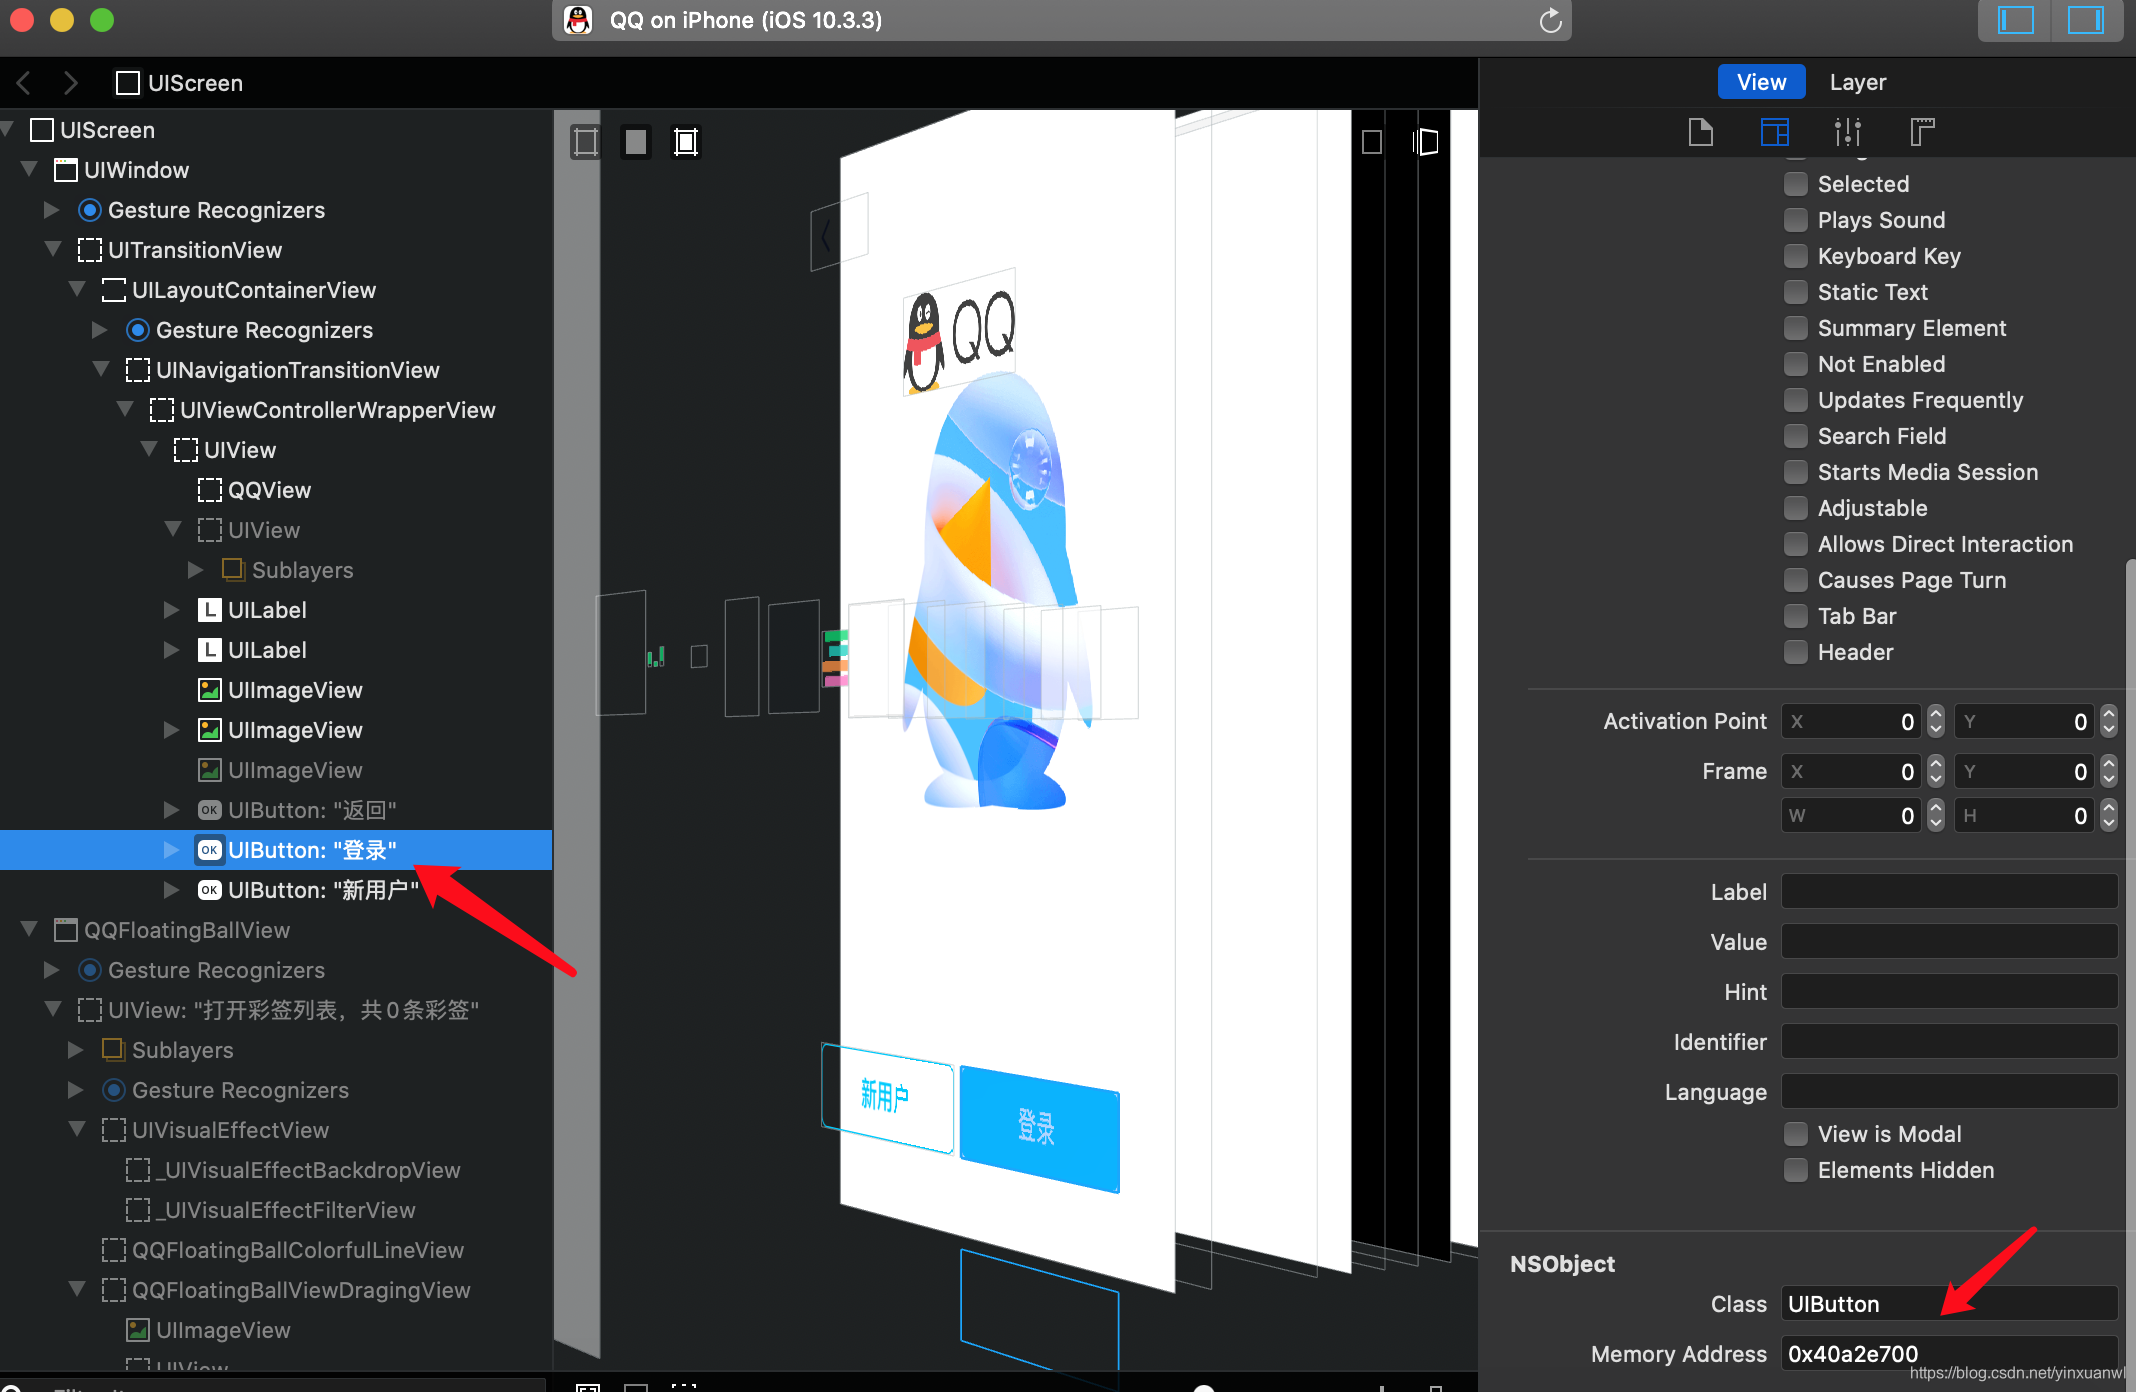Select the QQFloatingBallViewDragingView row
Image resolution: width=2136 pixels, height=1392 pixels.
coord(276,1290)
